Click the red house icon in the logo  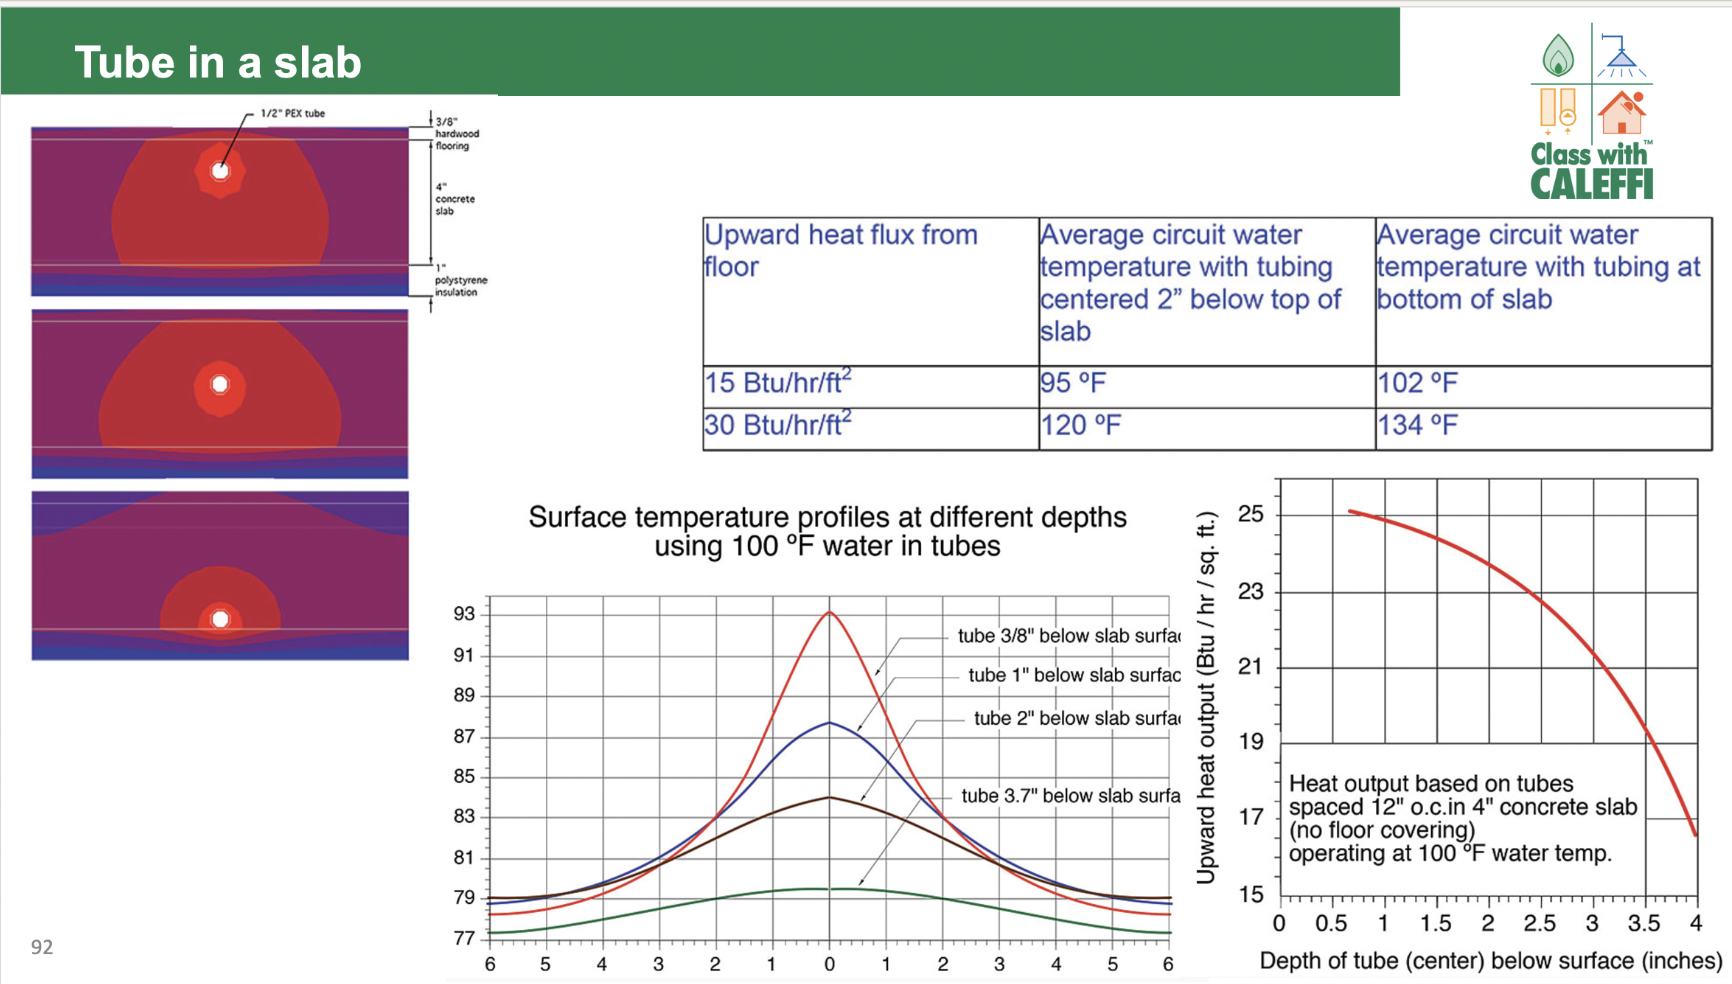pos(1621,112)
